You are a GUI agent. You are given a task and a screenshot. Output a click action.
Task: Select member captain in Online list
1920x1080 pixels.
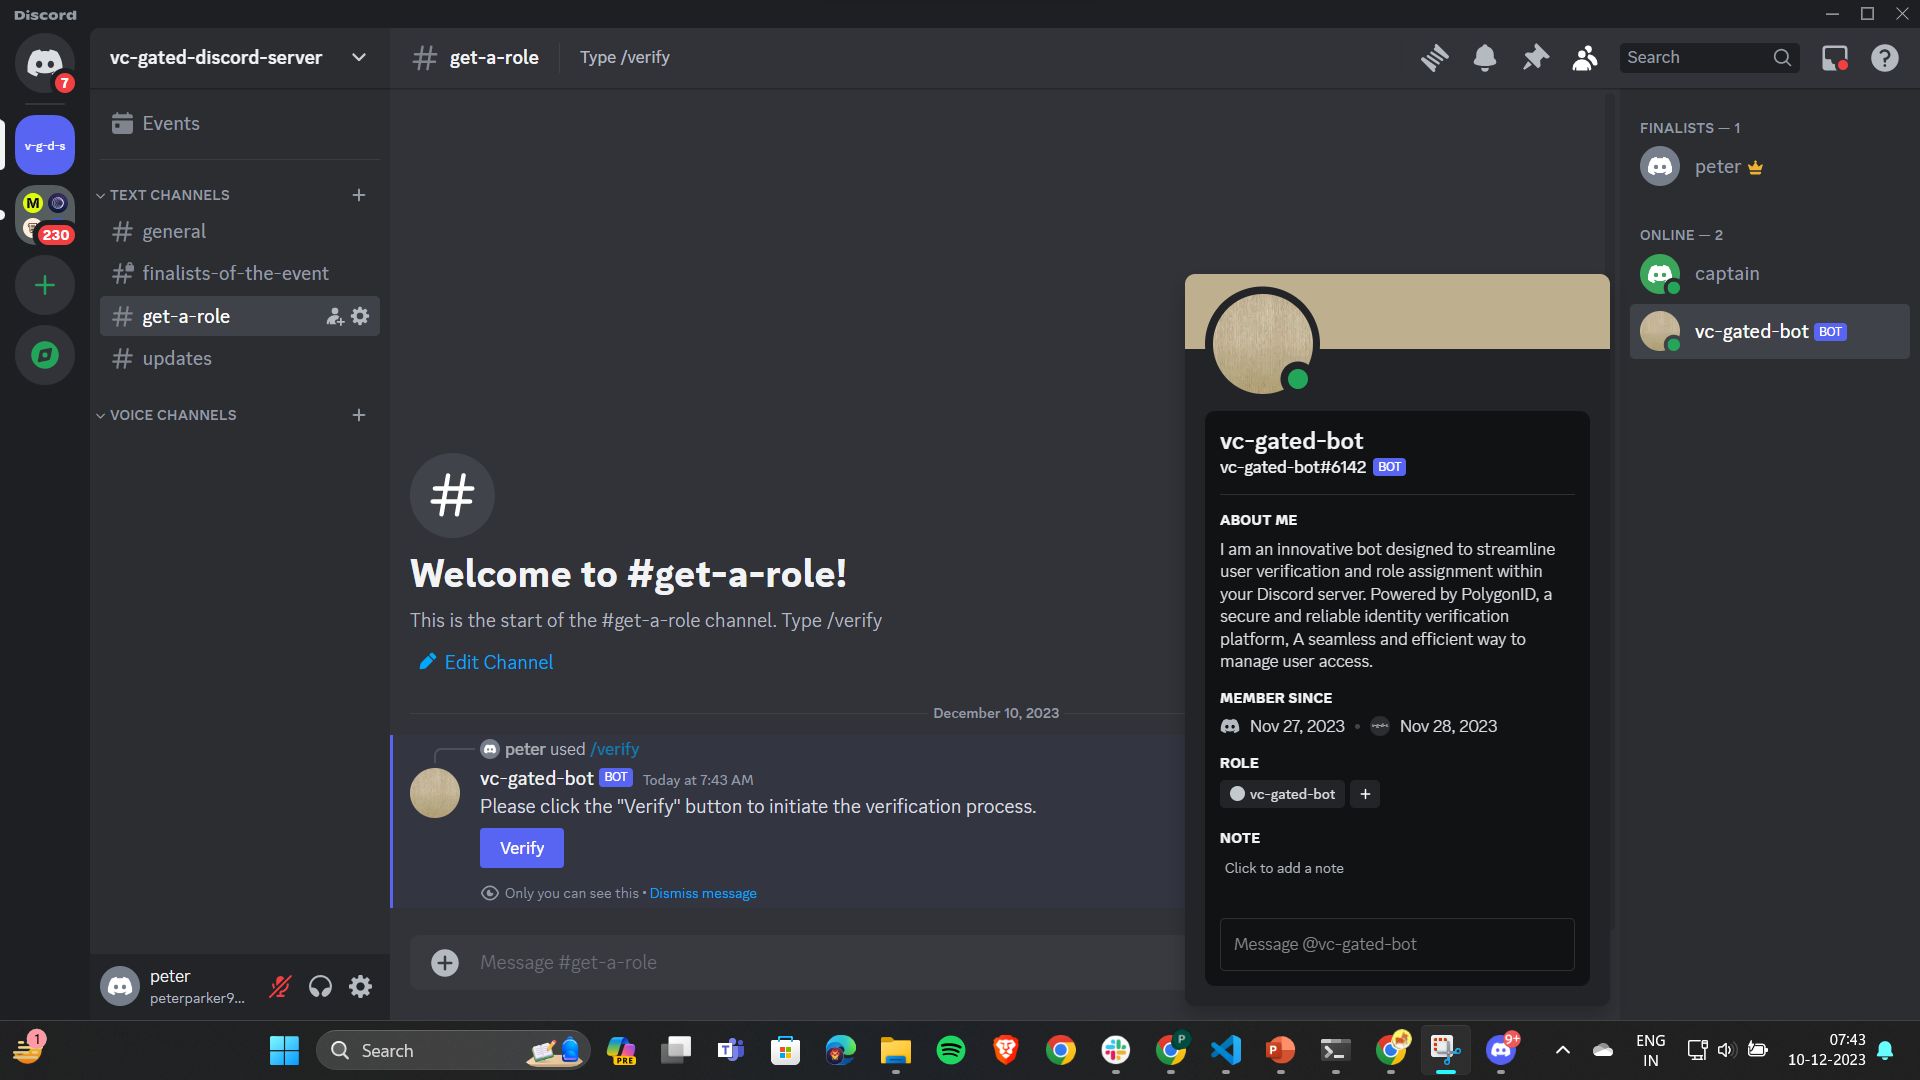pos(1770,274)
